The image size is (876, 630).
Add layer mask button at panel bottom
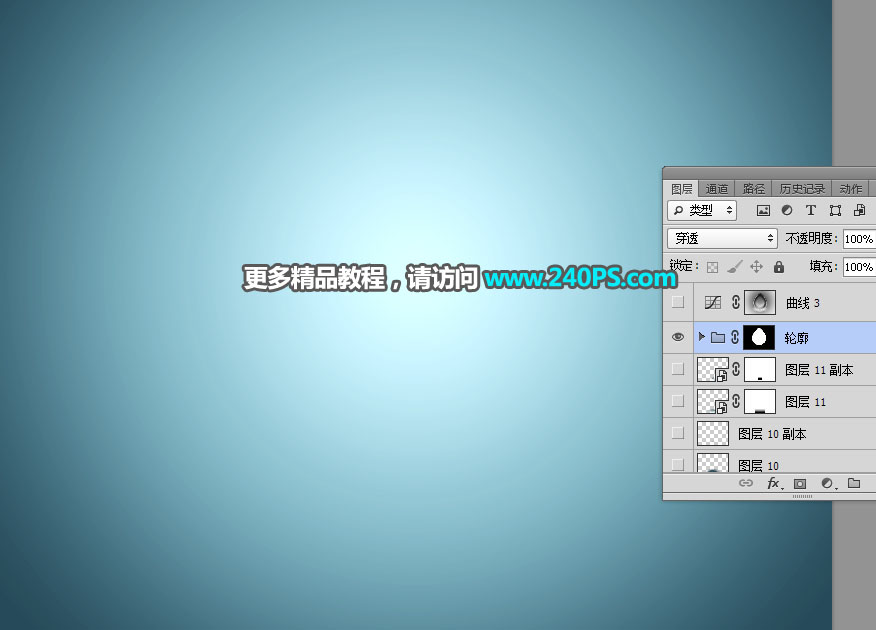click(x=800, y=484)
